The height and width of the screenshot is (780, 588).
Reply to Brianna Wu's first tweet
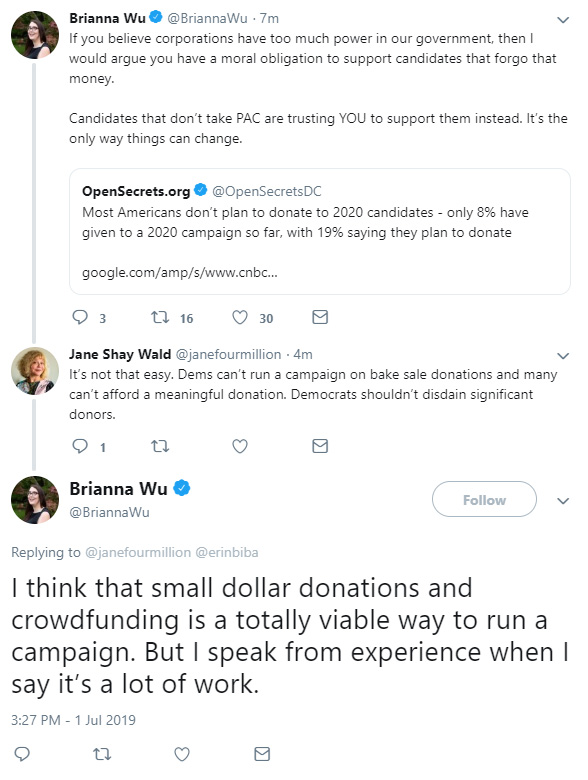point(80,317)
